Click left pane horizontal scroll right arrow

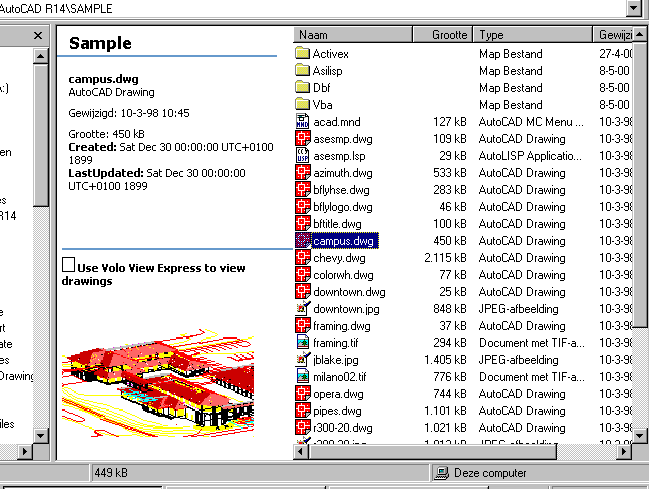pos(25,451)
